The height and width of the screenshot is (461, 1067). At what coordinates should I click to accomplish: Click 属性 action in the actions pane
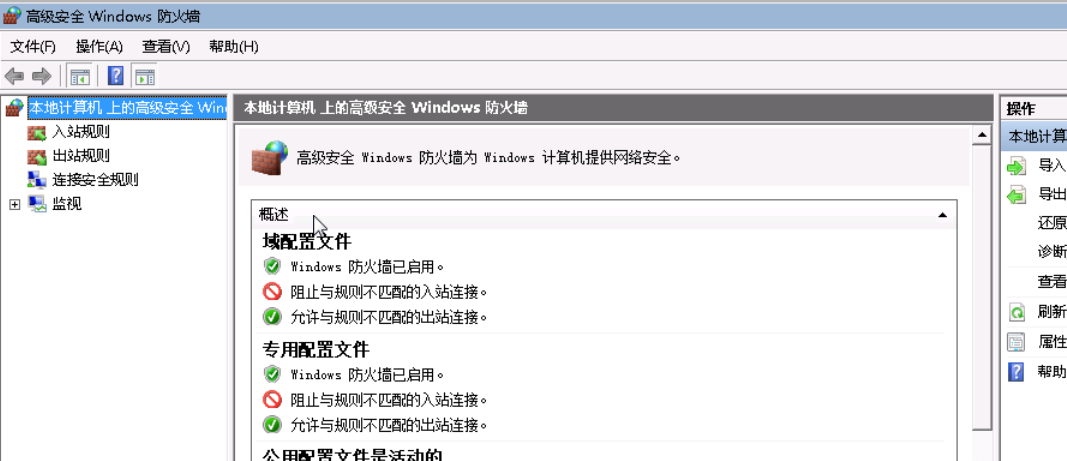click(x=1052, y=342)
